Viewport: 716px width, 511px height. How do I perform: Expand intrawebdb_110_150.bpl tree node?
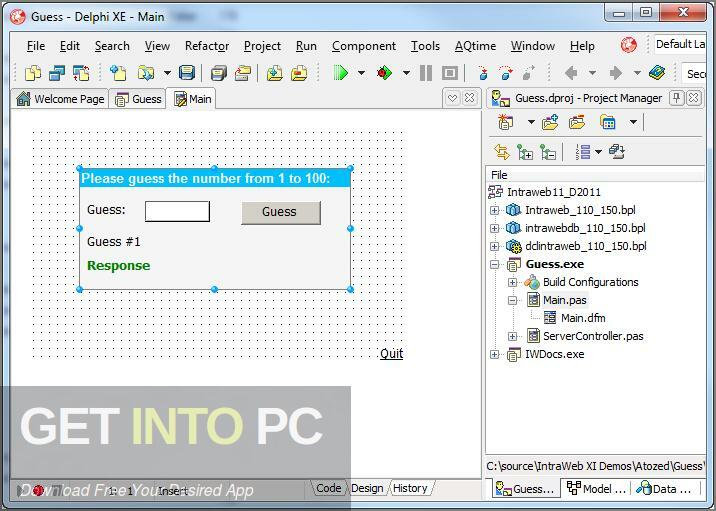tap(495, 228)
